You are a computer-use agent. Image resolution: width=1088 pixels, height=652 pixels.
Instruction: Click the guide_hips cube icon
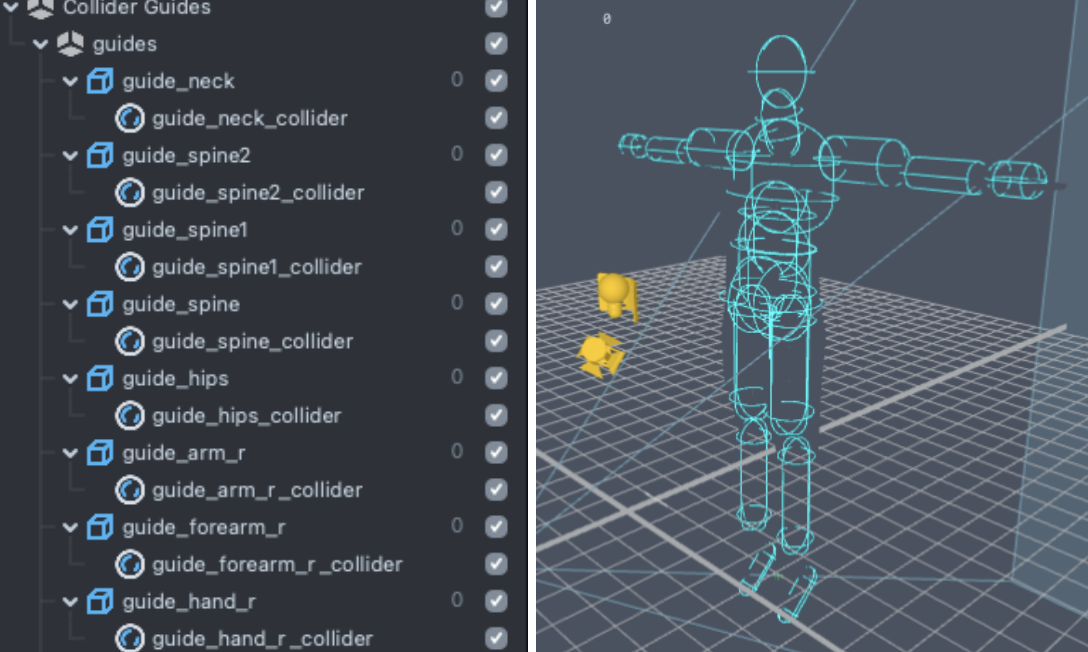[100, 378]
